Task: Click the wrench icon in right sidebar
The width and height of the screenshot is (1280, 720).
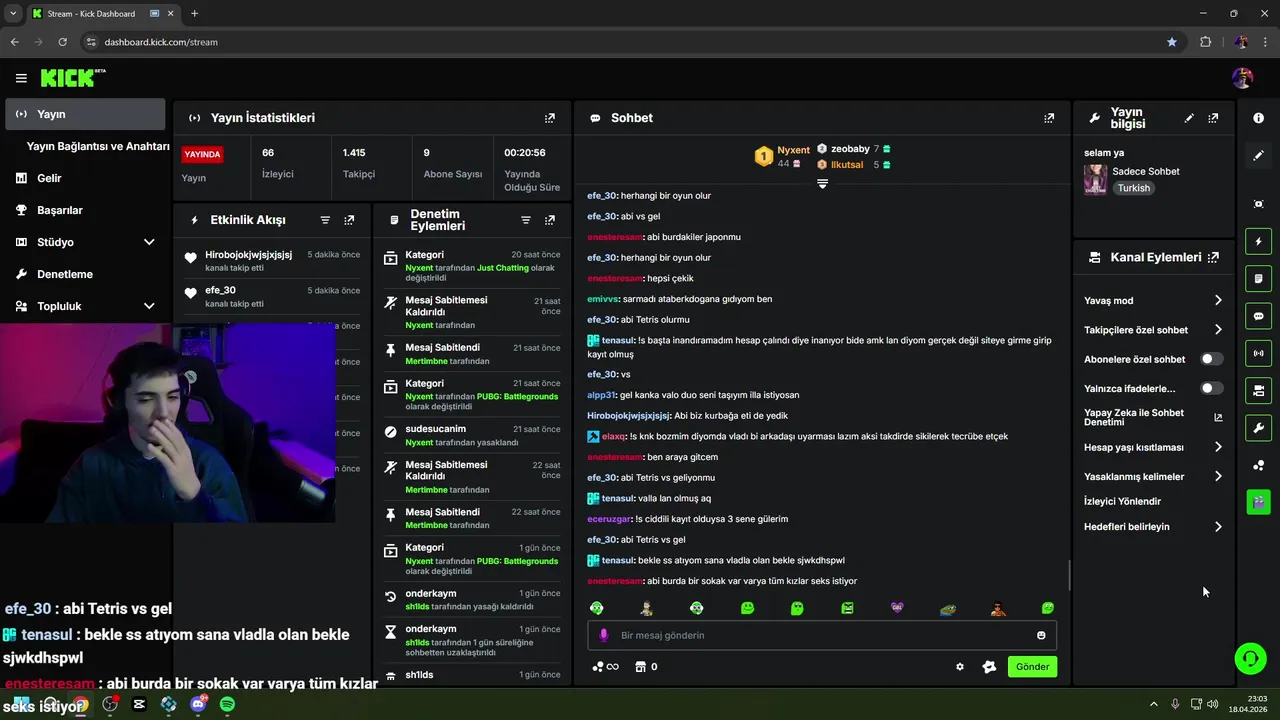Action: click(1258, 428)
